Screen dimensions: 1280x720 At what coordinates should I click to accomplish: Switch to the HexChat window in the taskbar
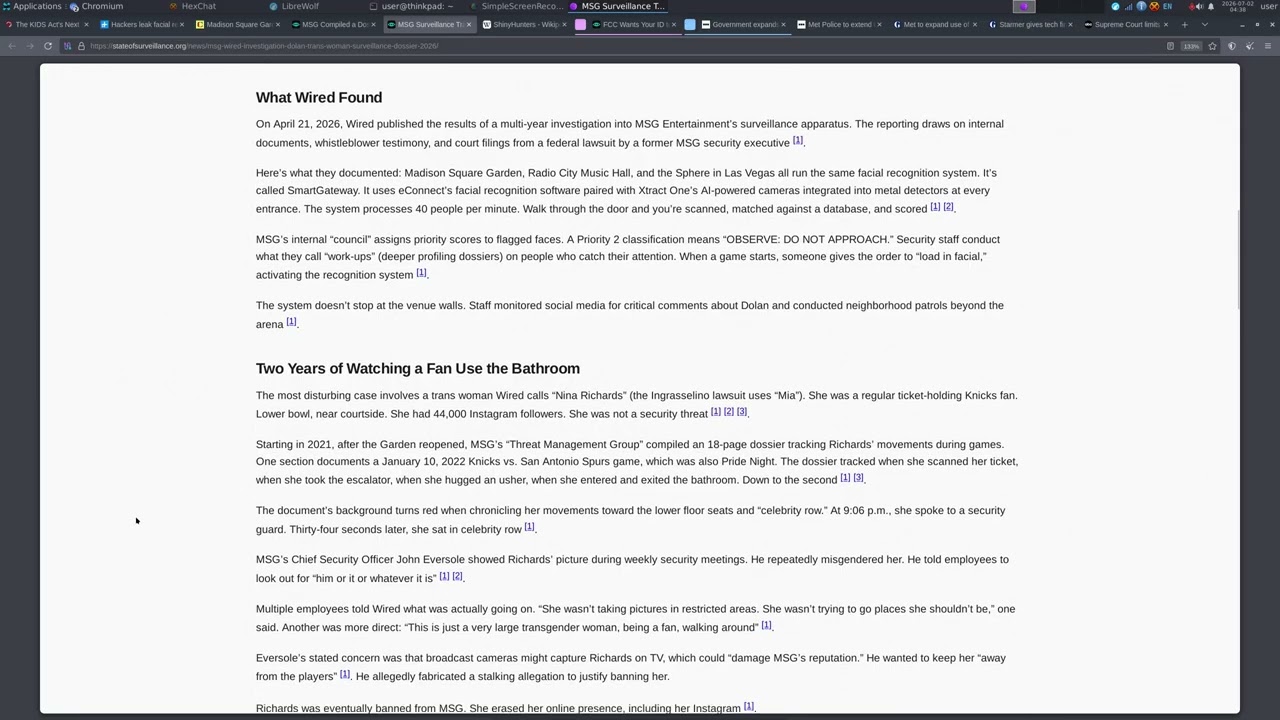point(193,6)
